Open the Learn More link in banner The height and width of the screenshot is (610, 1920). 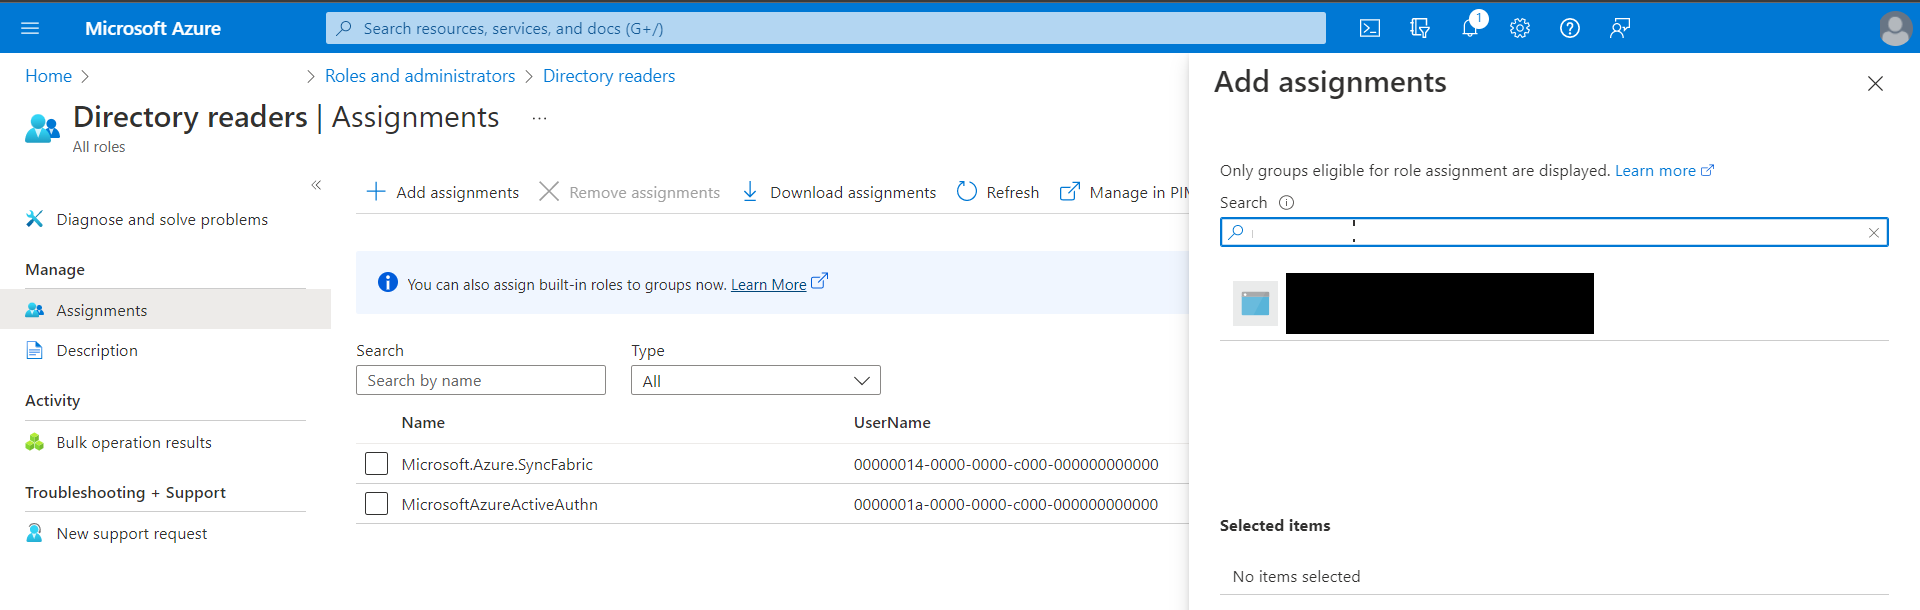(768, 285)
